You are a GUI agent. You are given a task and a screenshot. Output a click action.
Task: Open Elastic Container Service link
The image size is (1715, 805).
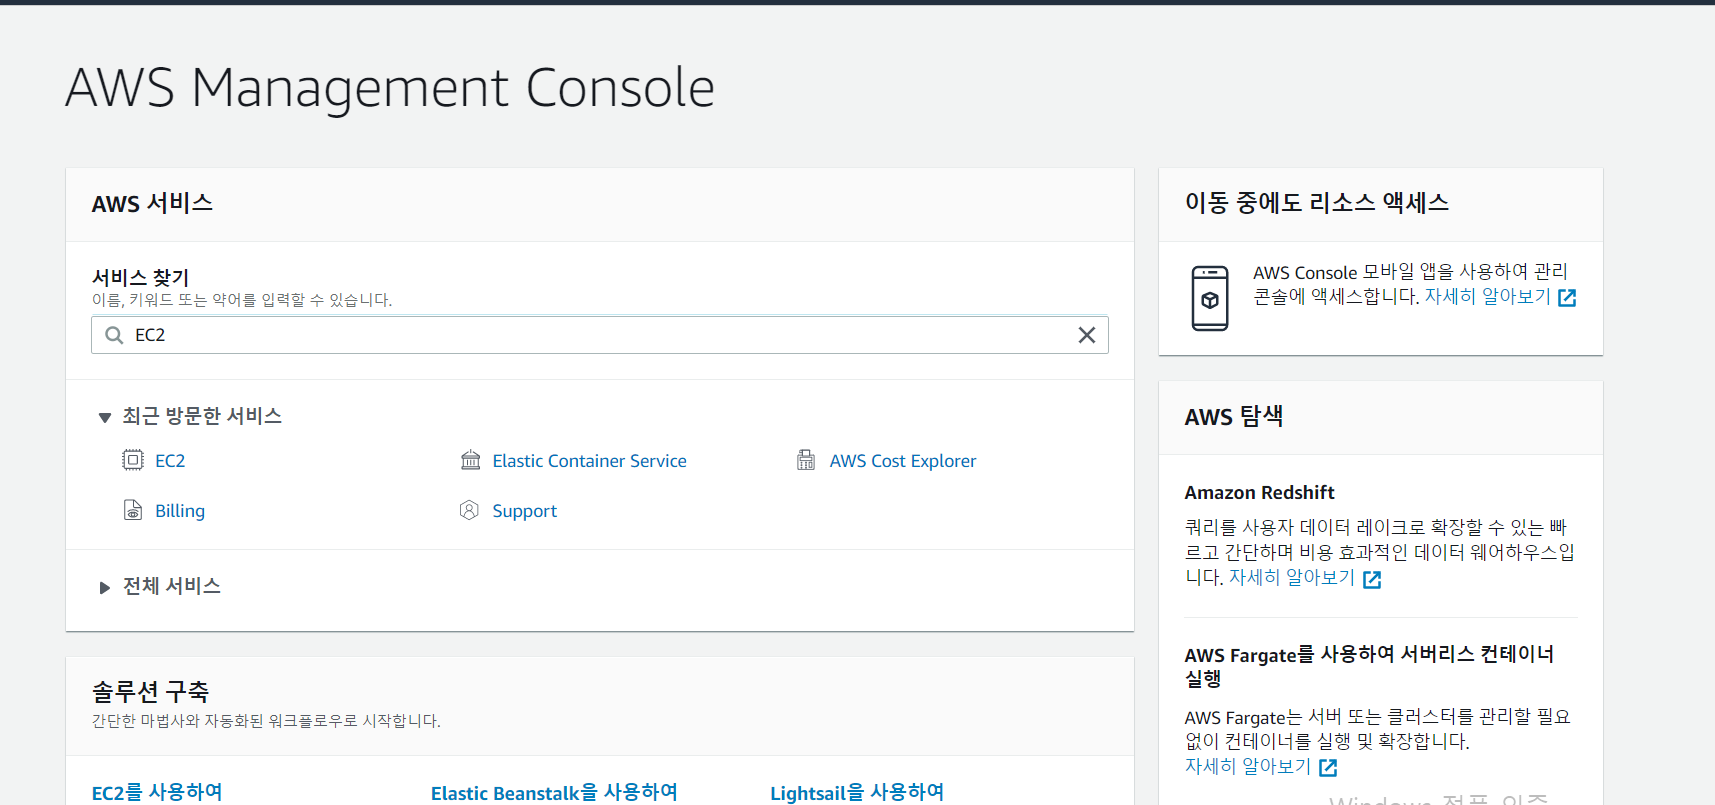[x=589, y=461]
